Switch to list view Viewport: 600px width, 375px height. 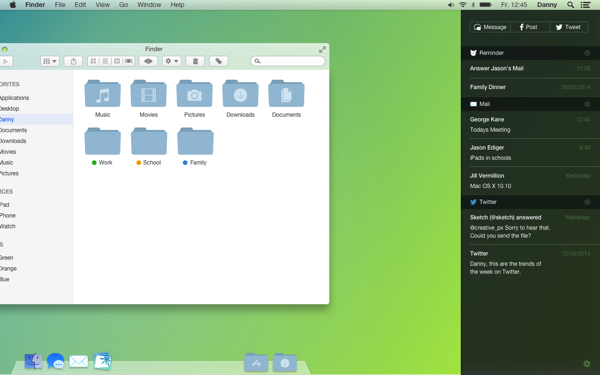tap(105, 61)
